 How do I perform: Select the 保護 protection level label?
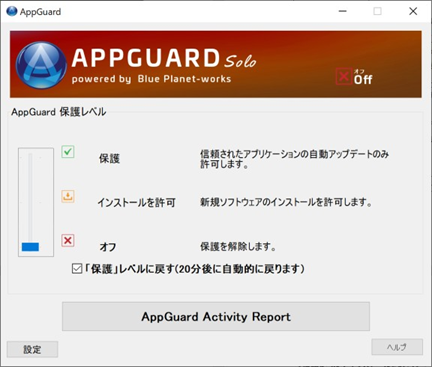pos(109,159)
